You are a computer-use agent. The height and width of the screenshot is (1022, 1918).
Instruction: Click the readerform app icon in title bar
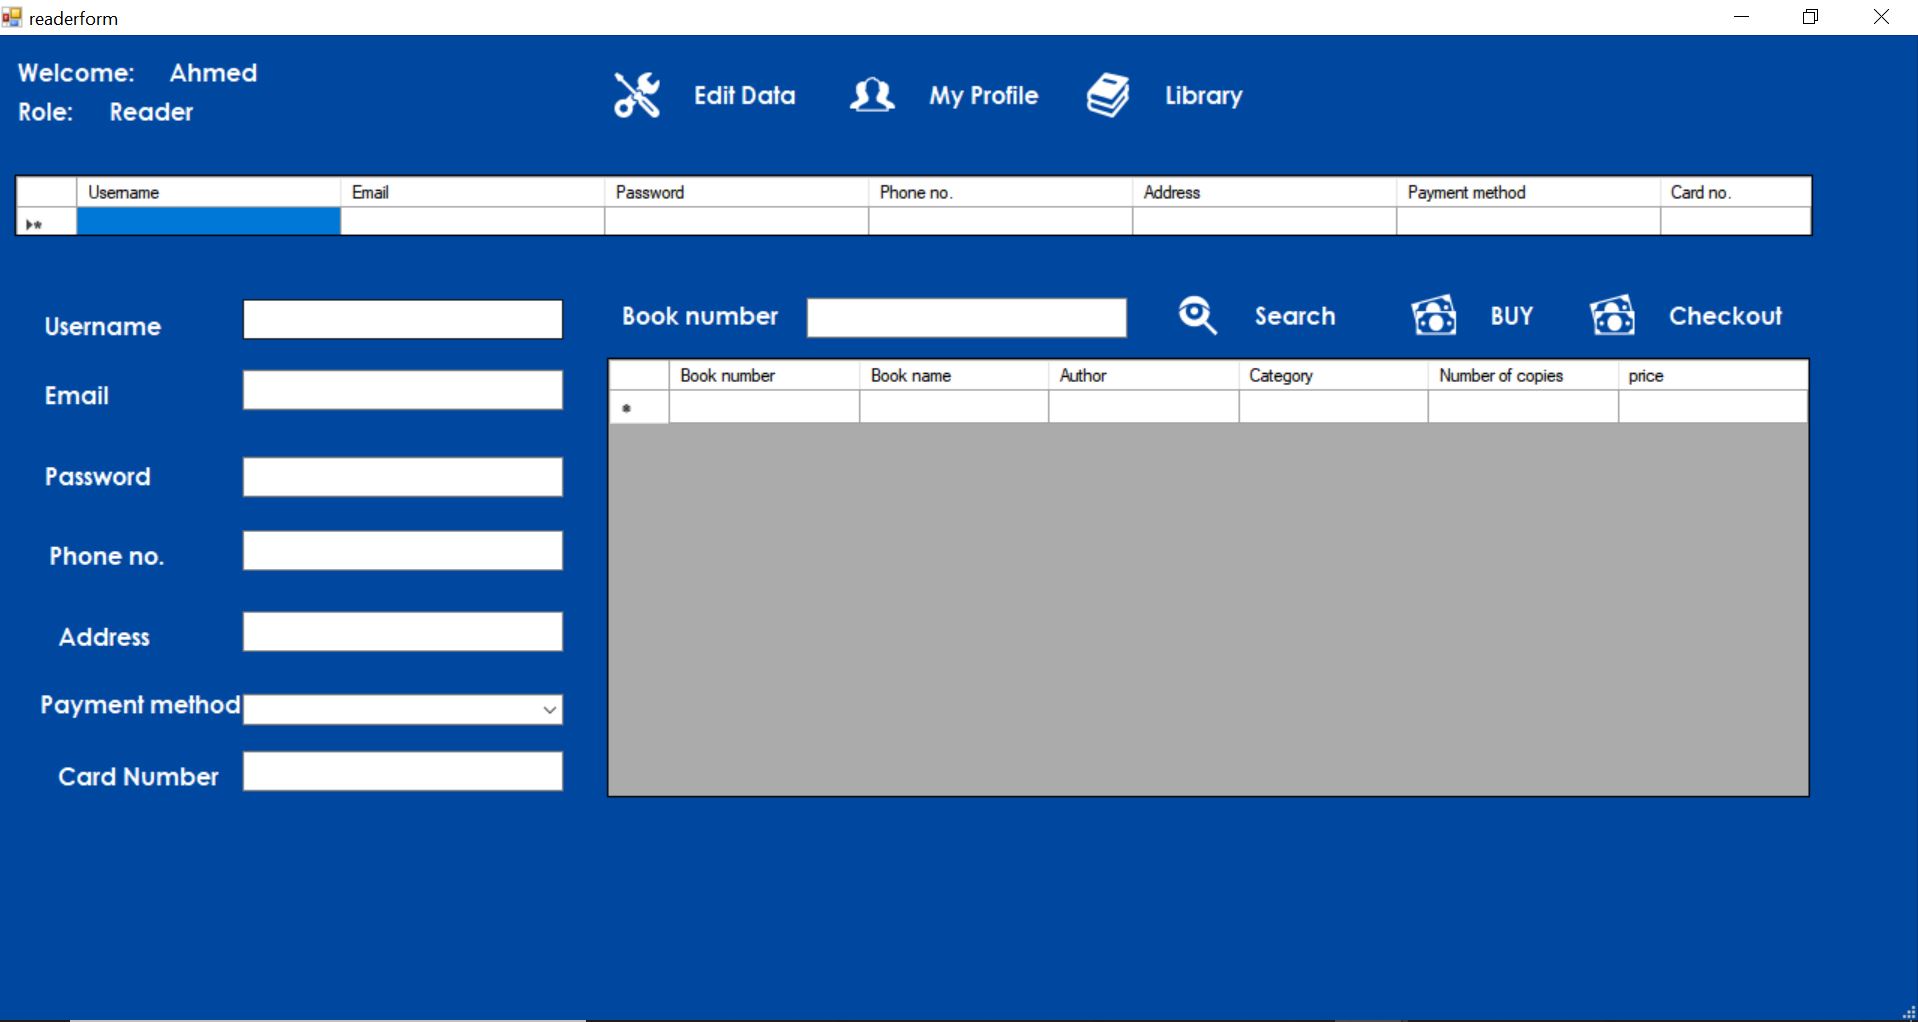[12, 17]
